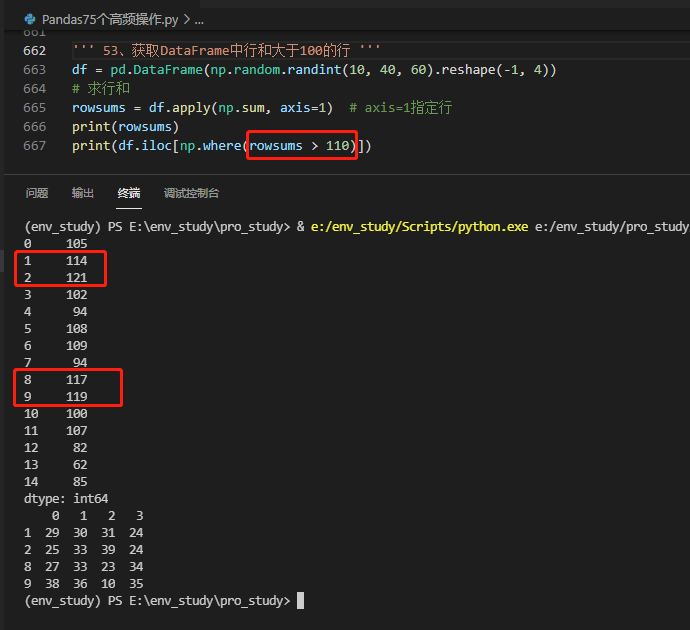690x630 pixels.
Task: Click line number 665 in the gutter
Action: 34,107
